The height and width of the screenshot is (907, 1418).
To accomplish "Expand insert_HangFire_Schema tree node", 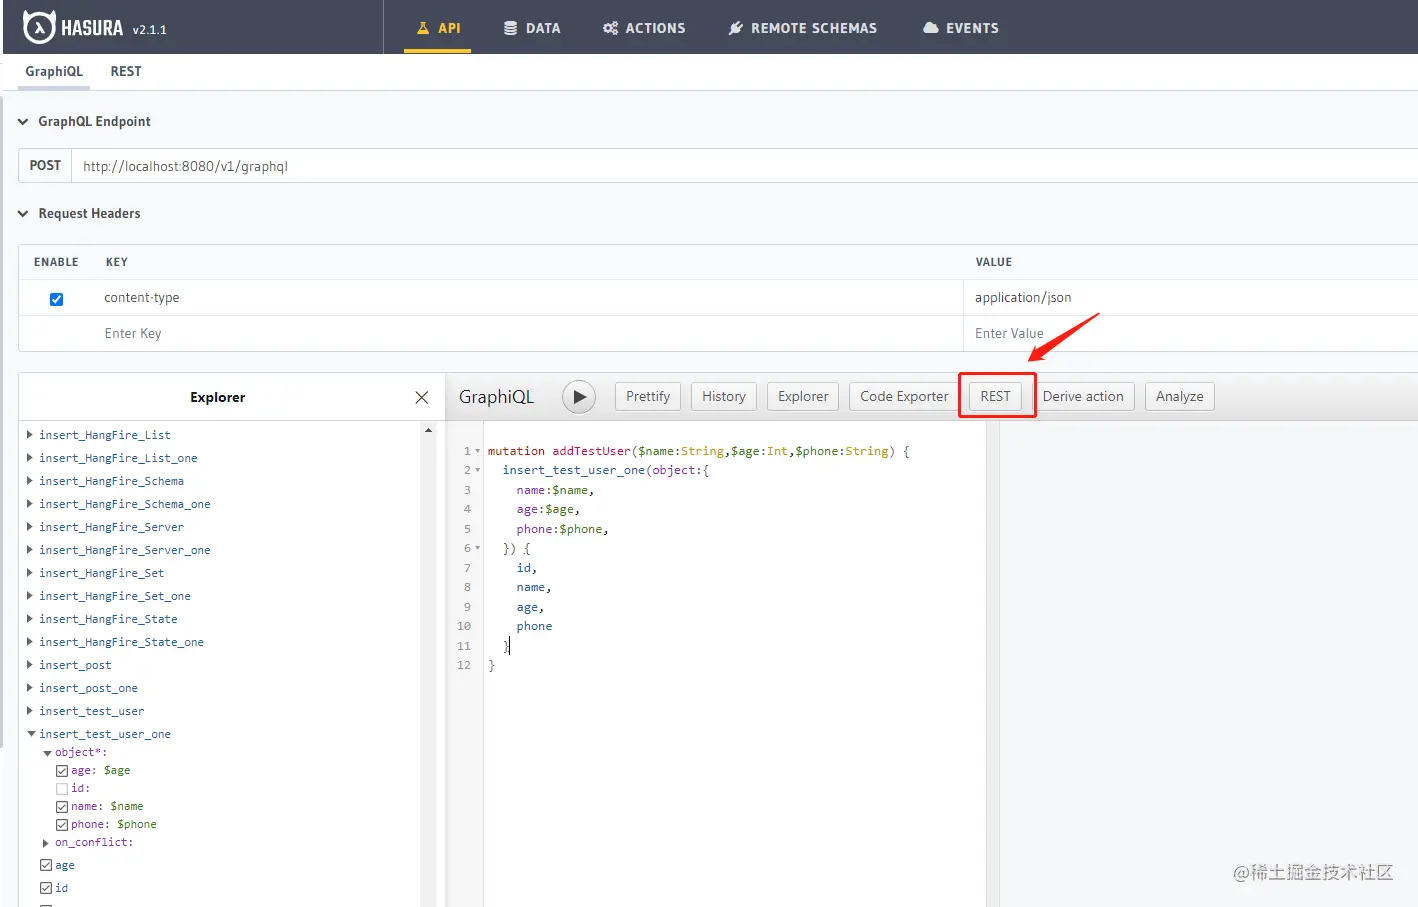I will [30, 481].
